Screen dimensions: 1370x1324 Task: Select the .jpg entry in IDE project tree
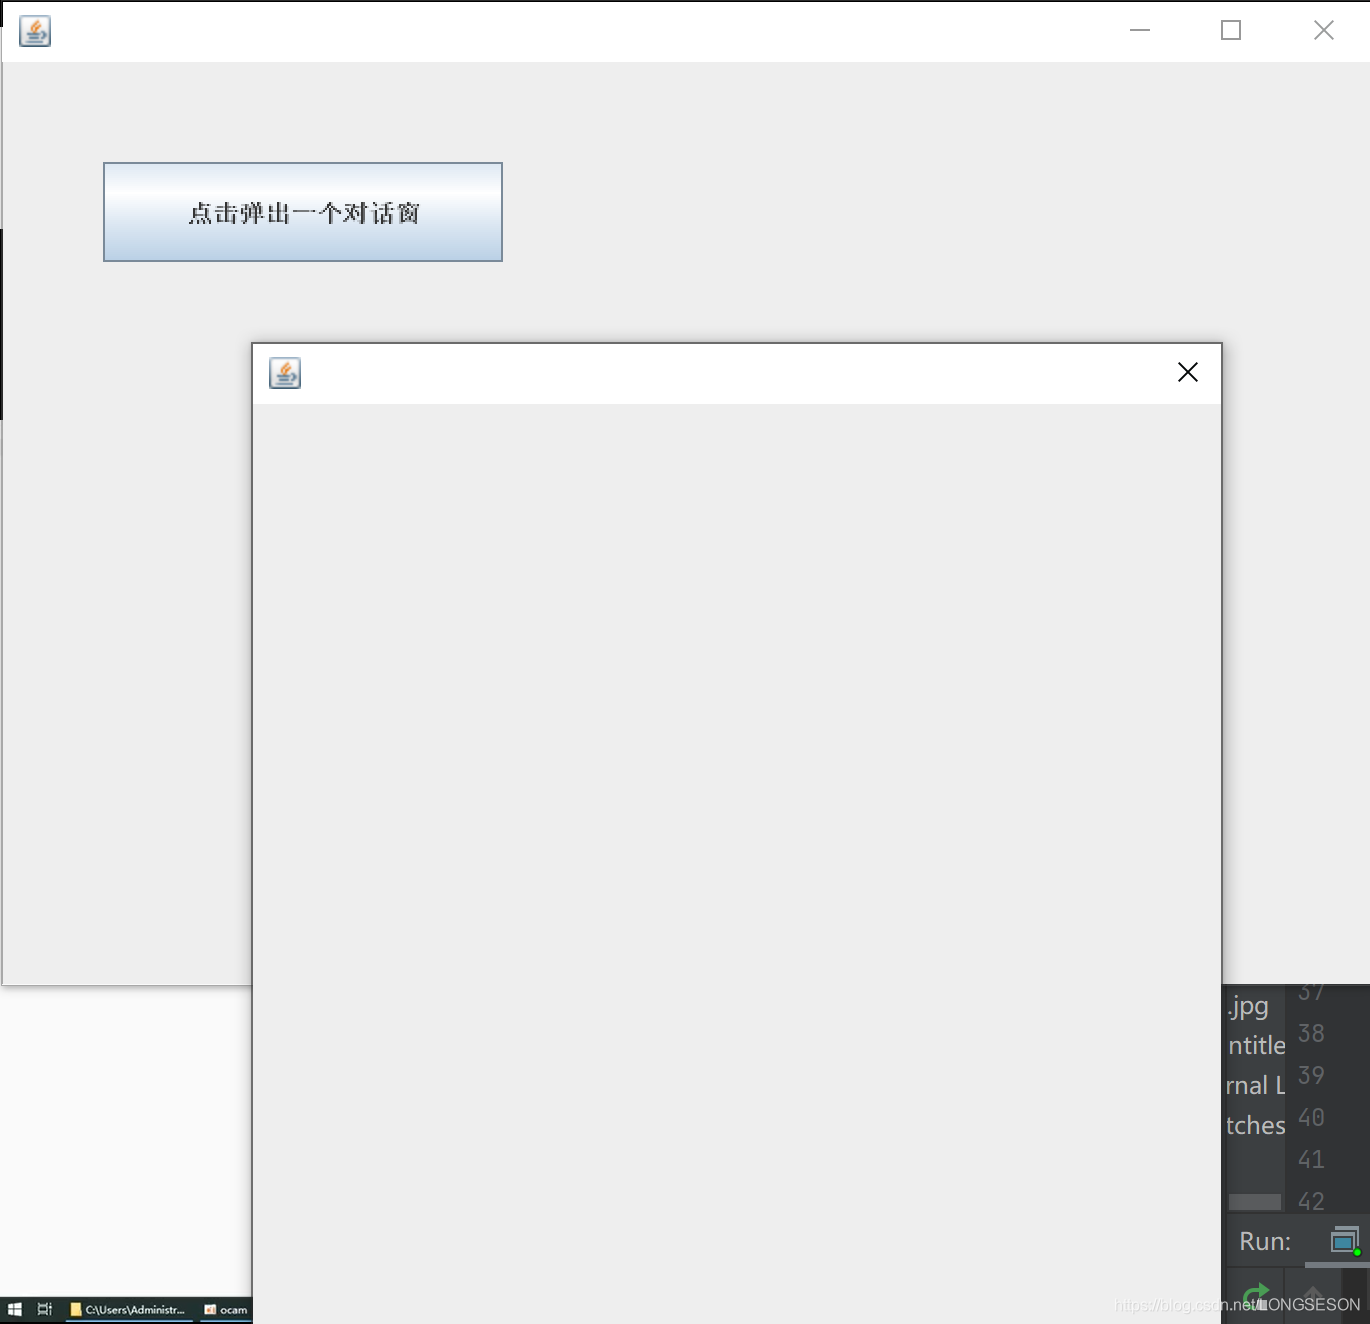point(1249,1006)
